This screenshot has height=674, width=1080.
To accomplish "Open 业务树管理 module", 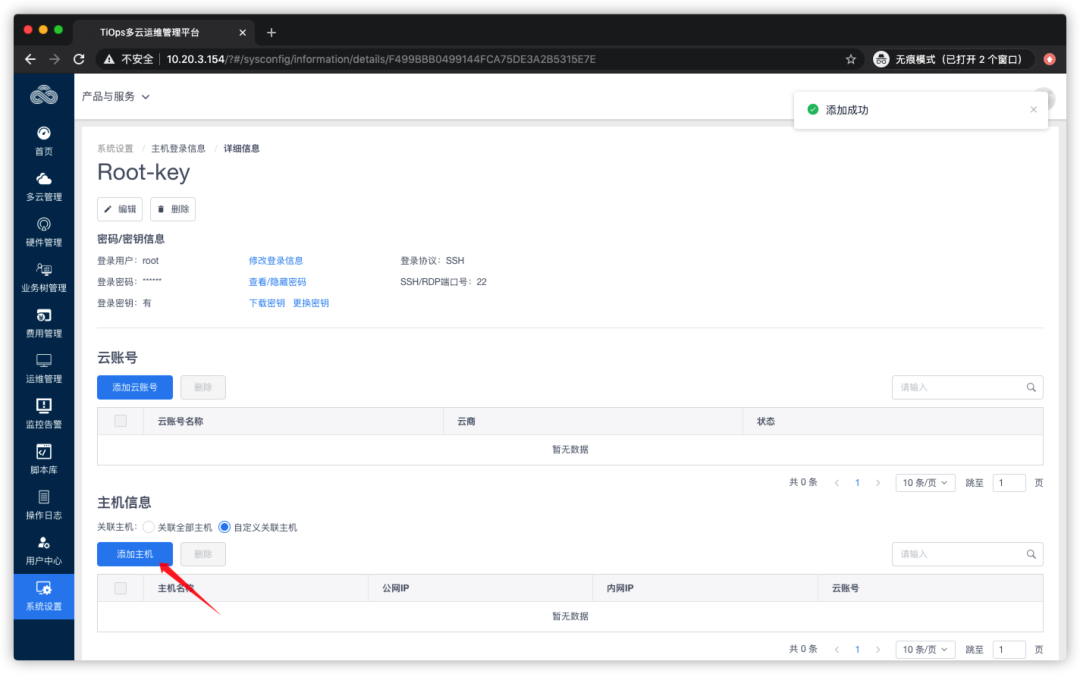I will tap(43, 278).
